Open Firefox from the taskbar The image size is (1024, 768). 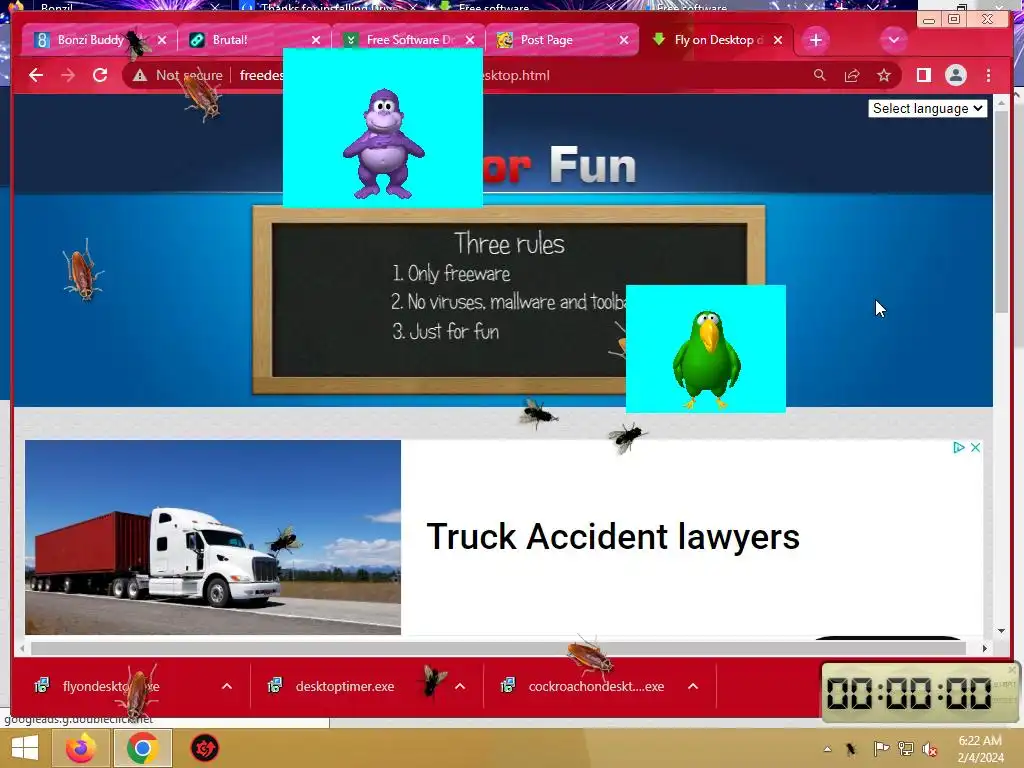click(x=81, y=748)
